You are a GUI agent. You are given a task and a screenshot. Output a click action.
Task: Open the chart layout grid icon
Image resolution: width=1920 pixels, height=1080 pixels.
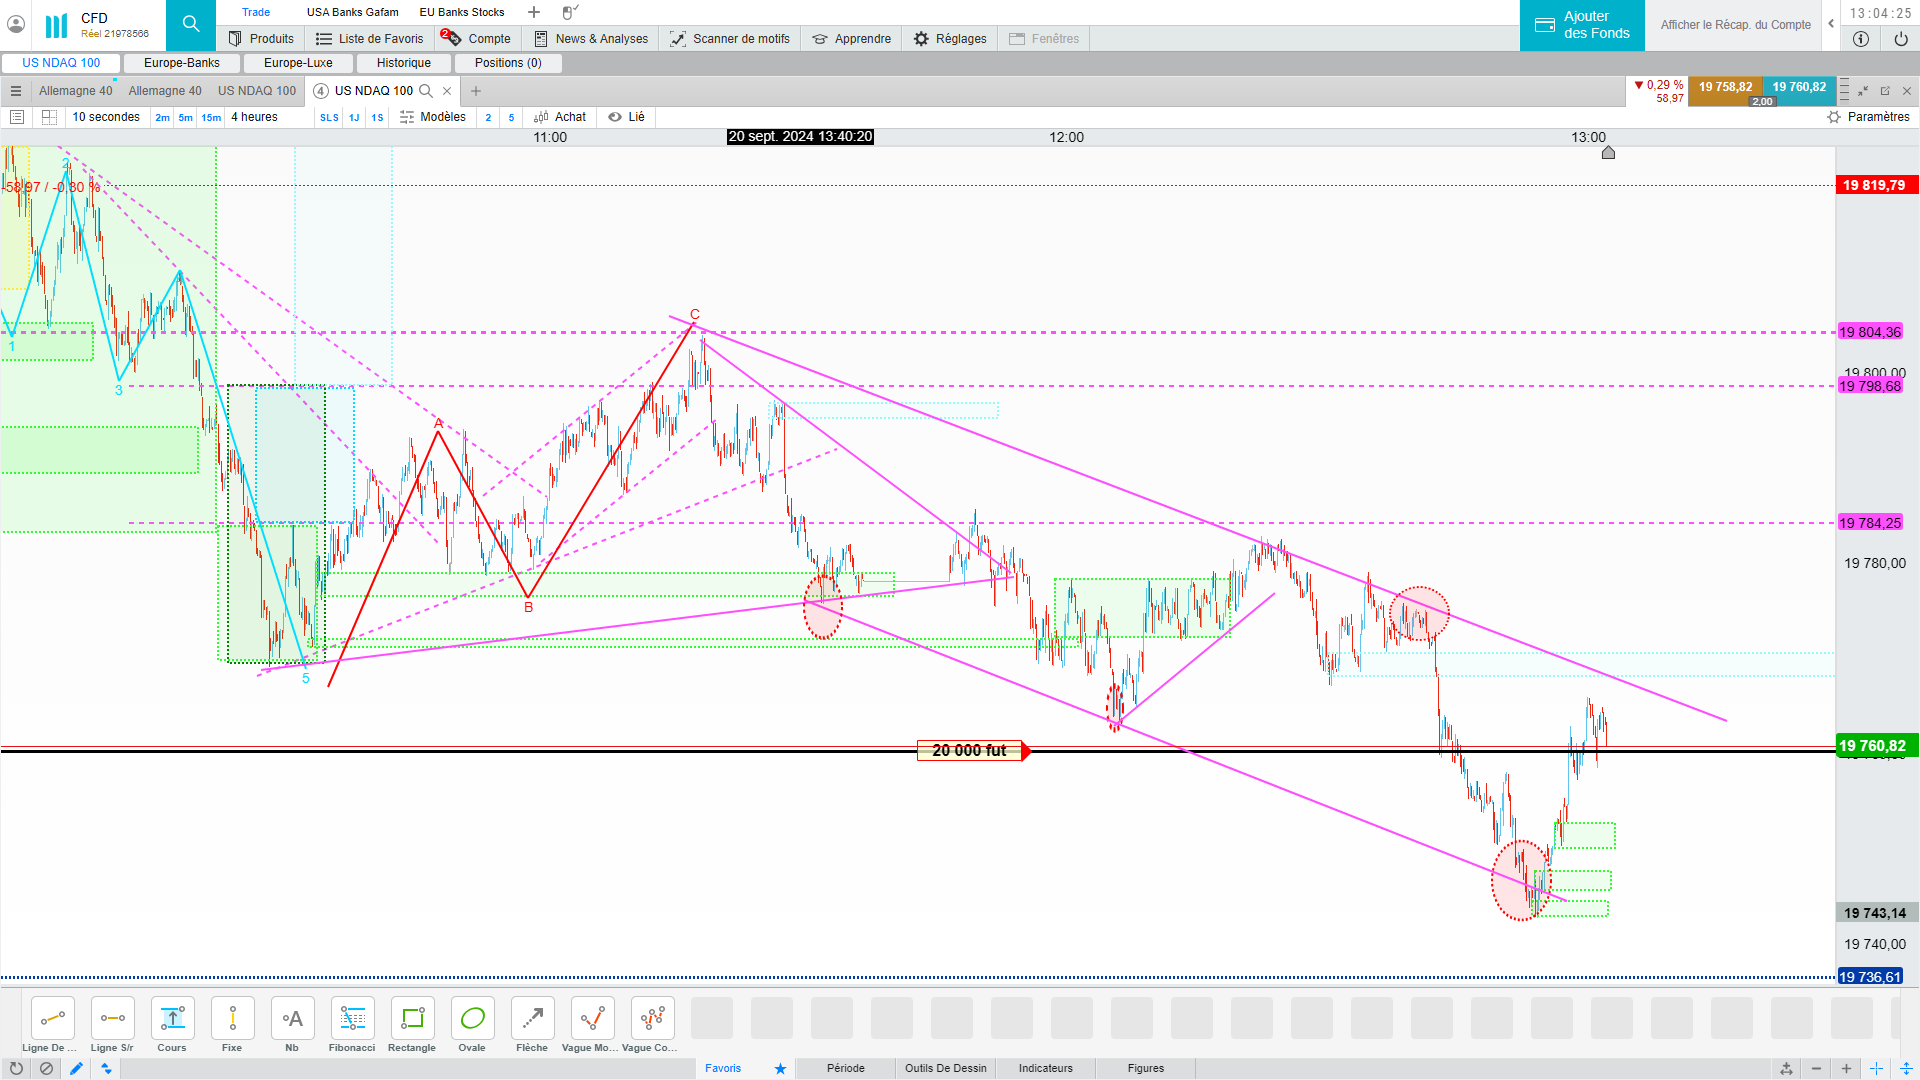[x=49, y=117]
